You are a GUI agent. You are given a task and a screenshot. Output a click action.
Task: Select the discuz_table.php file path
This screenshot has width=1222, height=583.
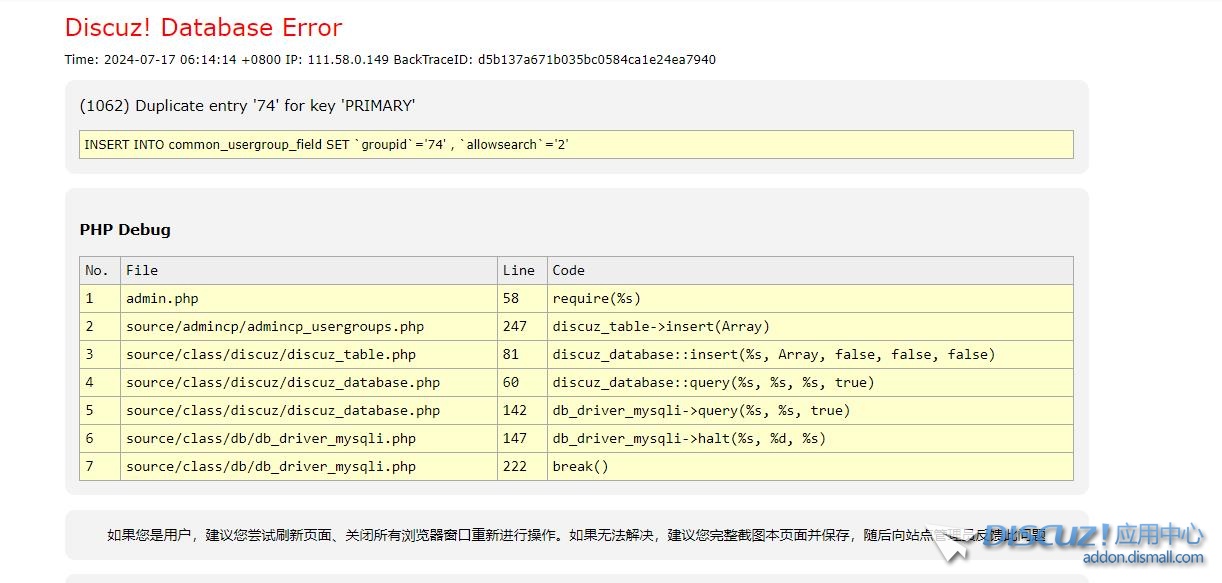(x=271, y=354)
